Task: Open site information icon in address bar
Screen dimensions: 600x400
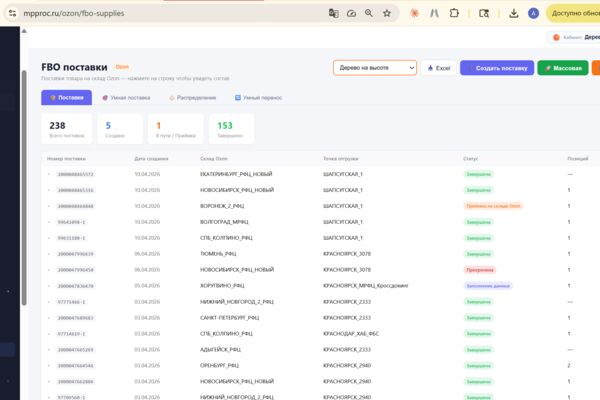Action: pyautogui.click(x=12, y=13)
